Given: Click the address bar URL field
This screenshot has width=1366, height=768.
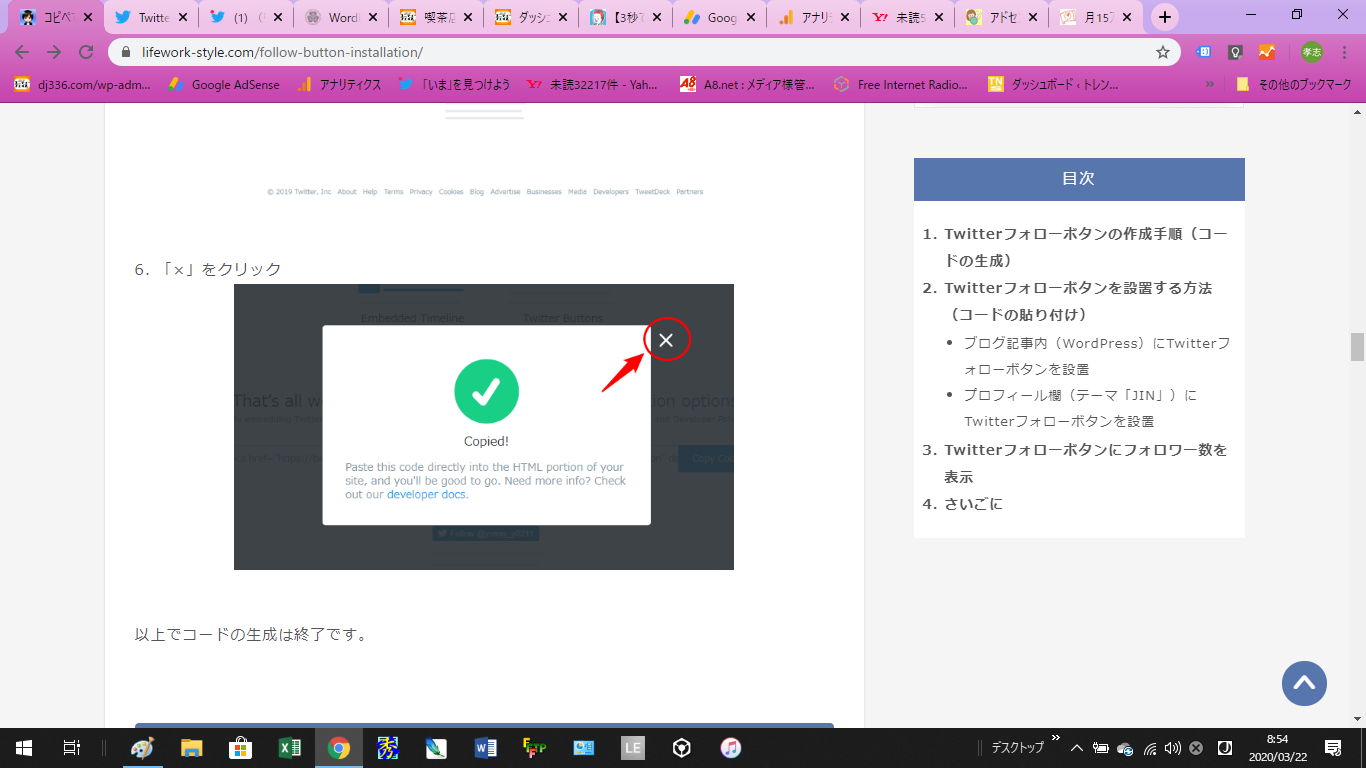Looking at the screenshot, I should pos(640,52).
